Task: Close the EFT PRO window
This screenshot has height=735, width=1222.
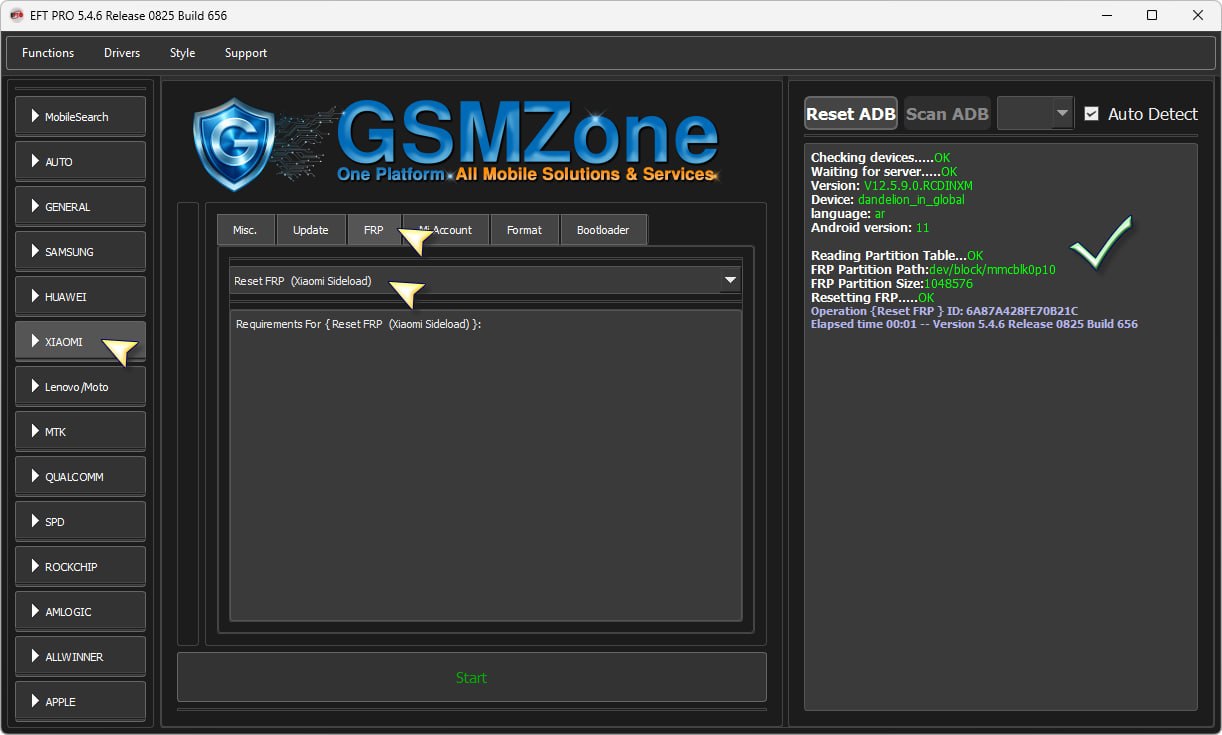Action: (1197, 15)
